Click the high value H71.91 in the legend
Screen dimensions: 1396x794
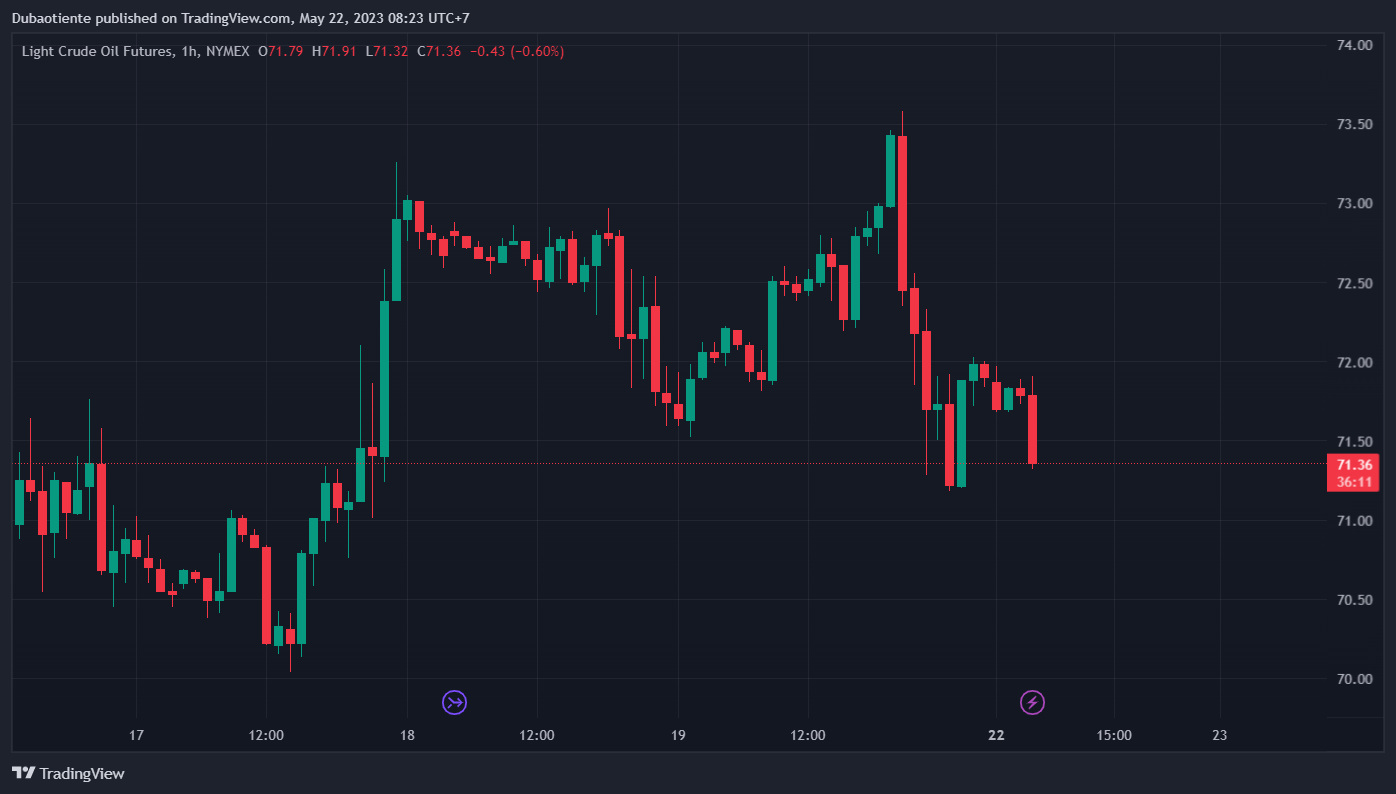tap(334, 51)
